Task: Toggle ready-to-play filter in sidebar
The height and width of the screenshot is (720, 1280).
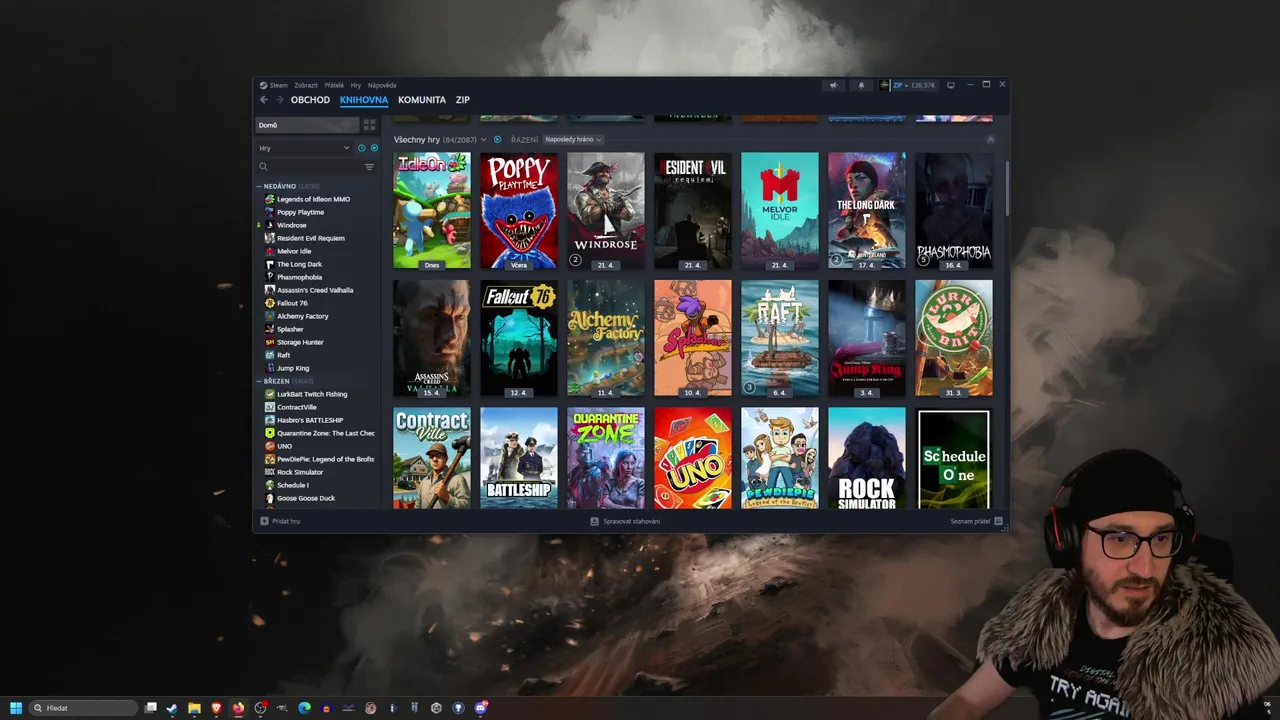Action: [x=374, y=148]
